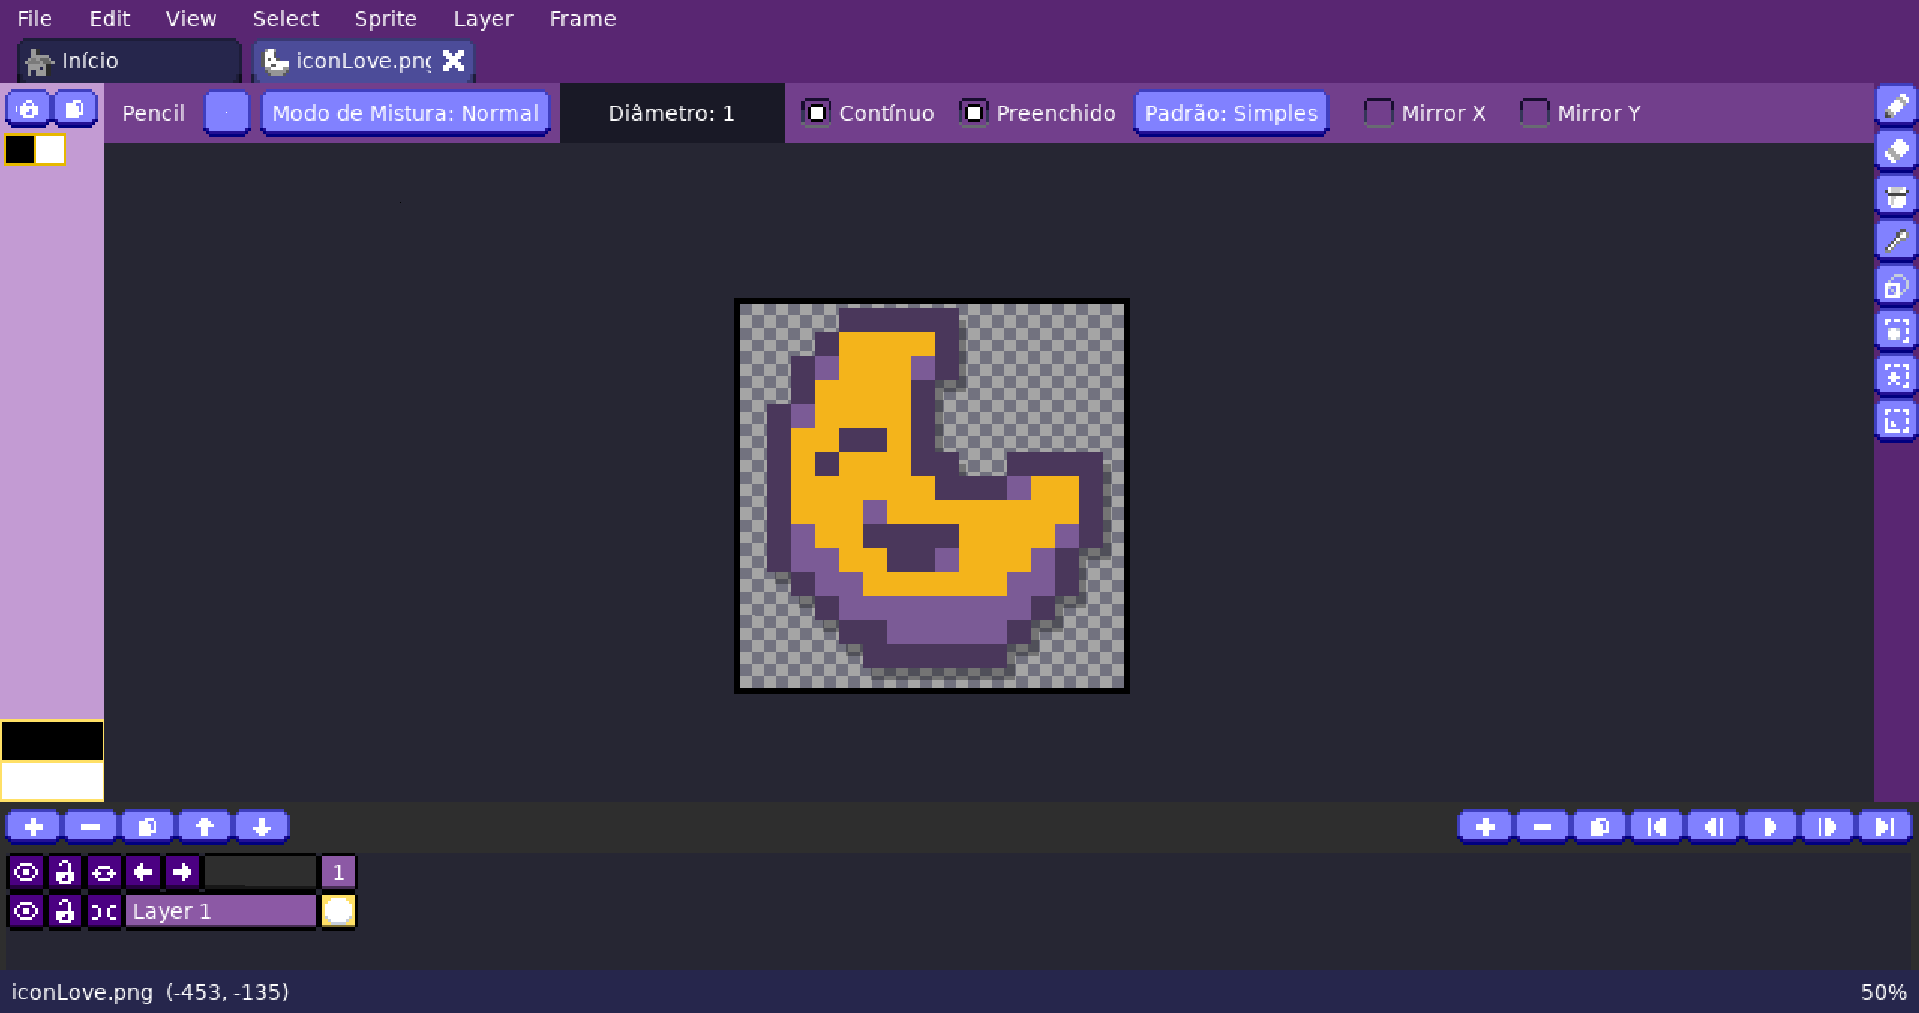The width and height of the screenshot is (1919, 1013).
Task: Click the black foreground color box
Action: [x=52, y=741]
